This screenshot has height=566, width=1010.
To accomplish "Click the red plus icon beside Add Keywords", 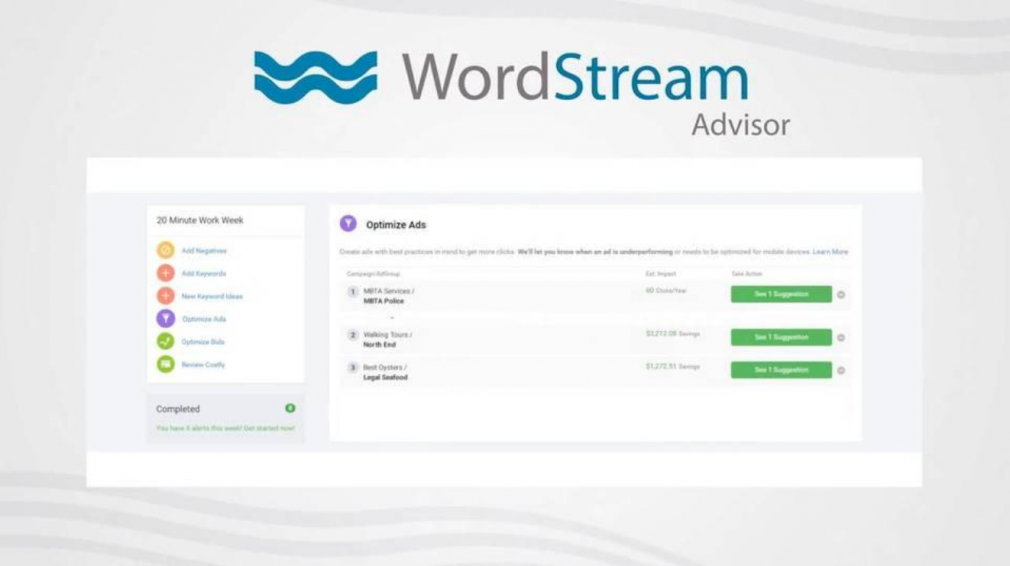I will [x=166, y=273].
